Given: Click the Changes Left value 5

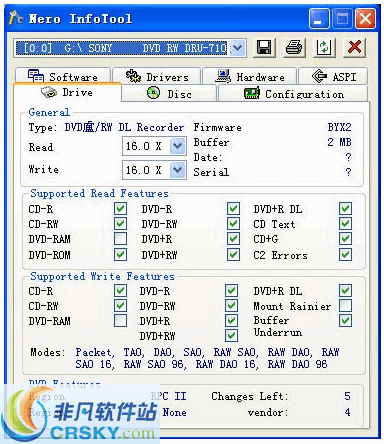Looking at the screenshot, I should 347,396.
